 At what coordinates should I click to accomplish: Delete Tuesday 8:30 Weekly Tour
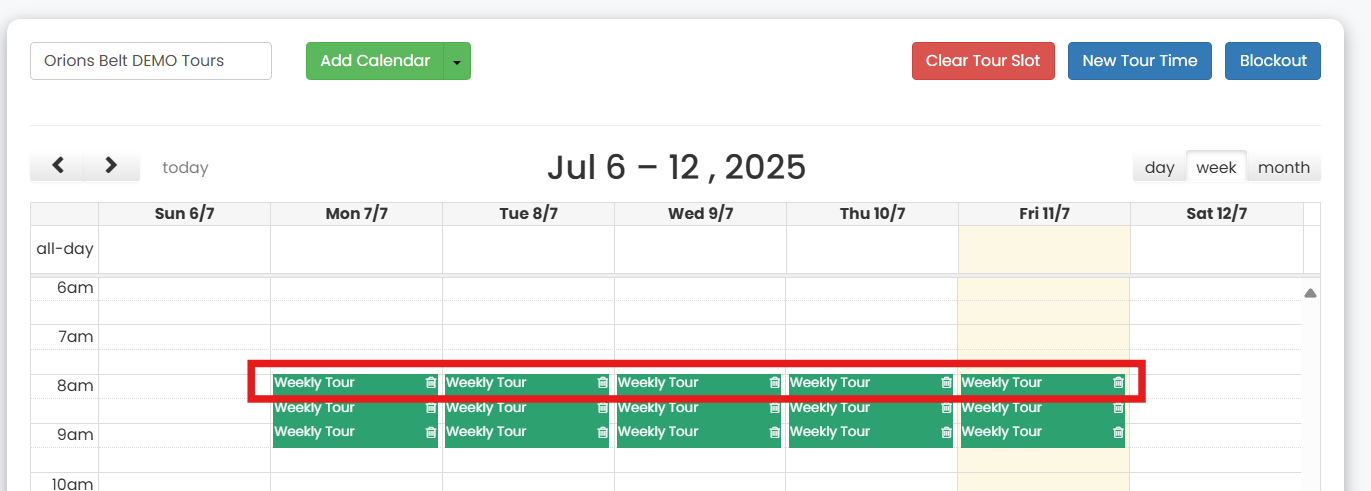(602, 408)
